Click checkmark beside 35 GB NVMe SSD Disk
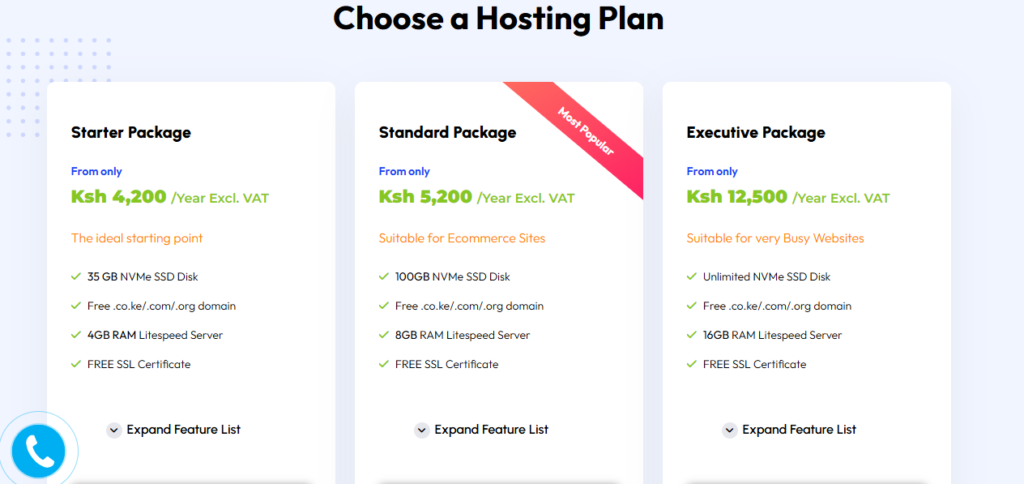The width and height of the screenshot is (1024, 484). click(76, 277)
